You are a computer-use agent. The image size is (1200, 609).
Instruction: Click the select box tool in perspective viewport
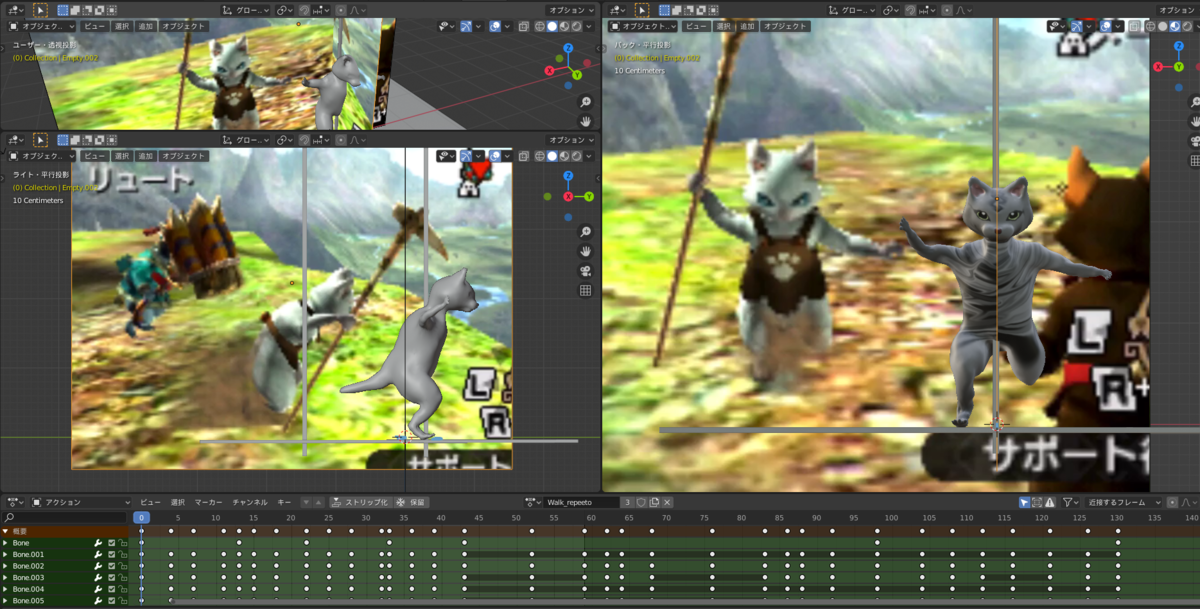40,10
